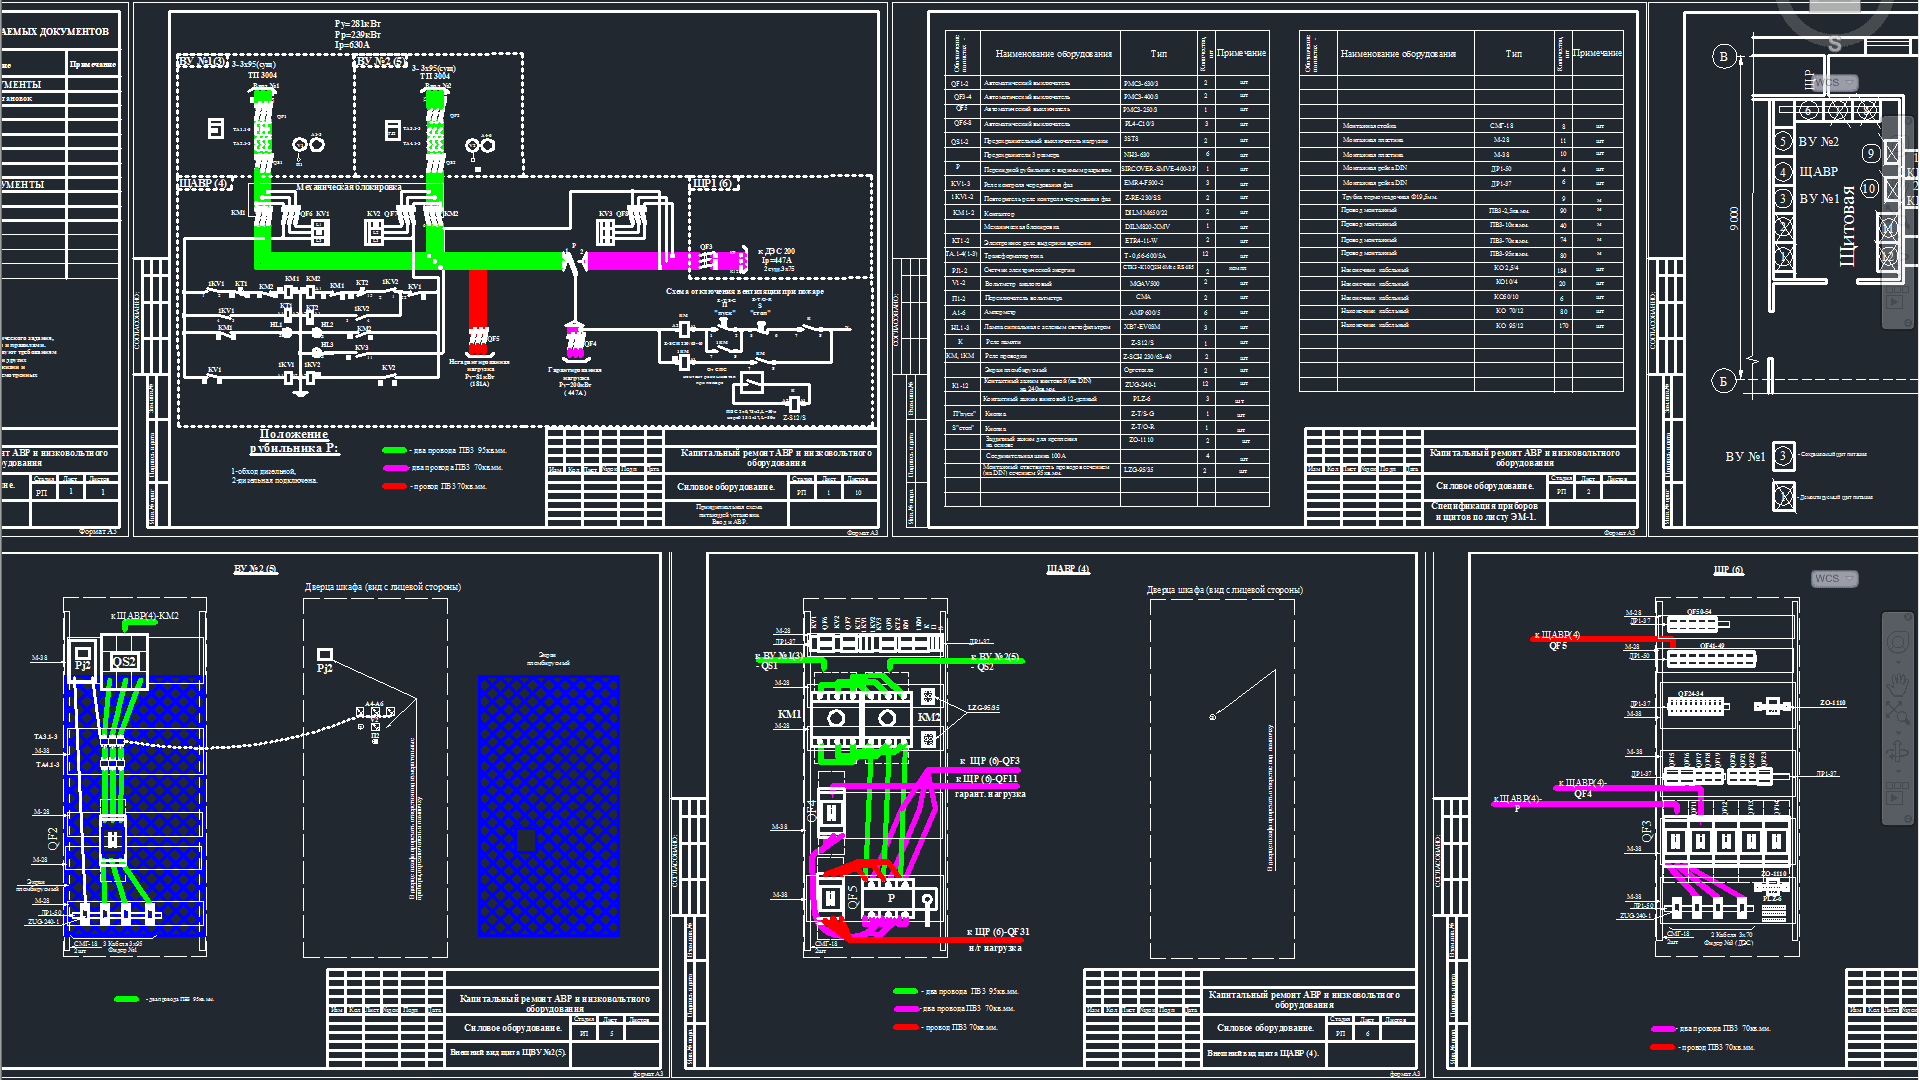The height and width of the screenshot is (1080, 1920).
Task: Click the 'ЩР (6)' sheet title
Action: (x=1728, y=570)
